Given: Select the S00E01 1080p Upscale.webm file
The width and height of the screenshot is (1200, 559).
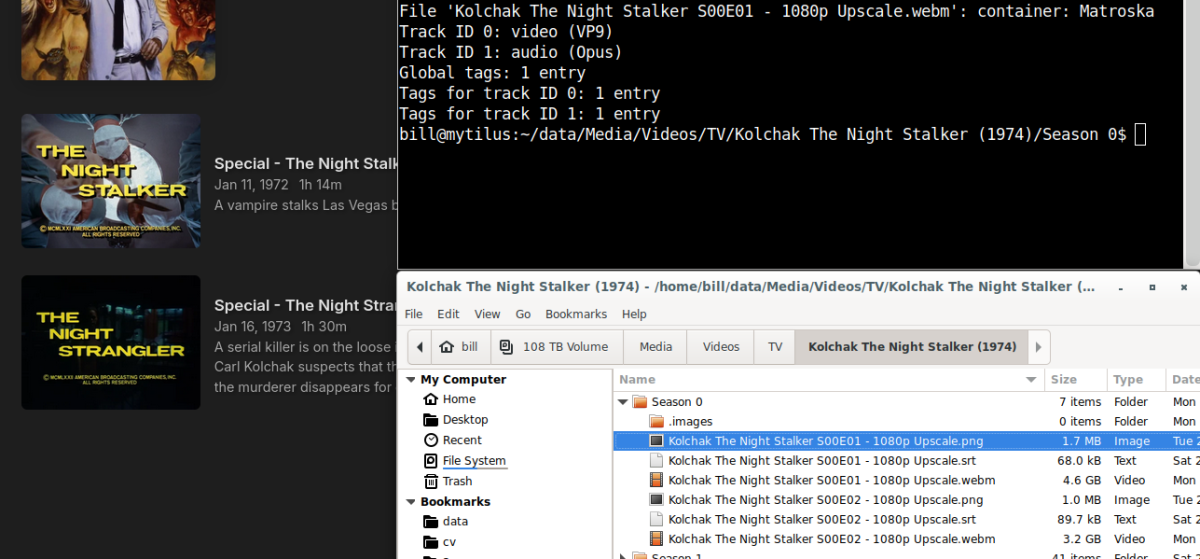Looking at the screenshot, I should 831,480.
